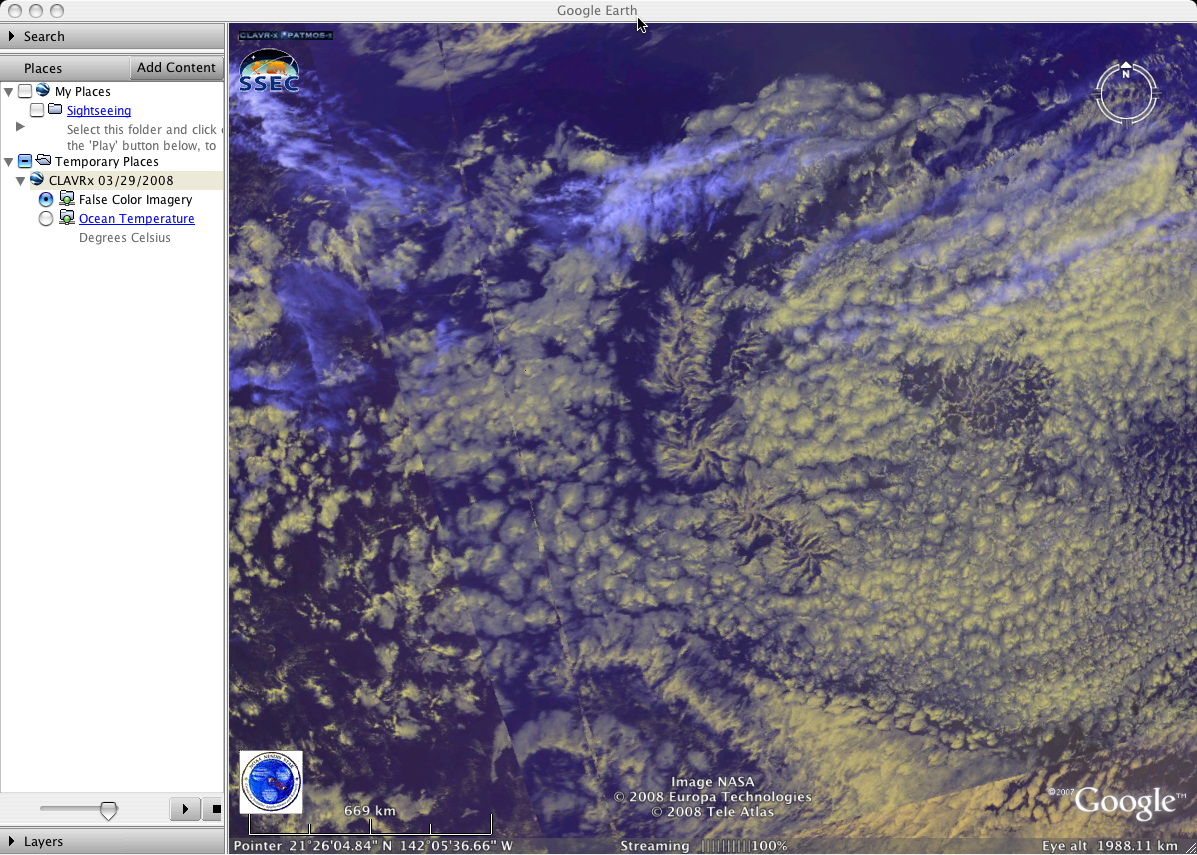Click the Google logo on the map
This screenshot has width=1197, height=855.
pyautogui.click(x=1126, y=802)
